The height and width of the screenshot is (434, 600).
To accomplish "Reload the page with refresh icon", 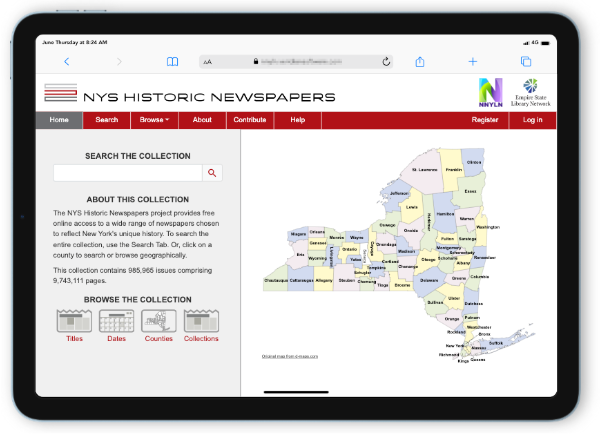I will [x=386, y=61].
